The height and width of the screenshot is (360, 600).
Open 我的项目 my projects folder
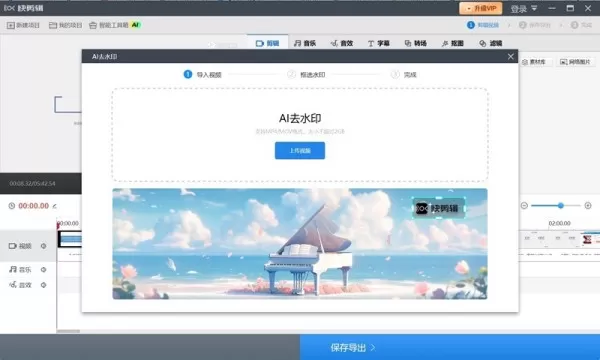(x=65, y=25)
